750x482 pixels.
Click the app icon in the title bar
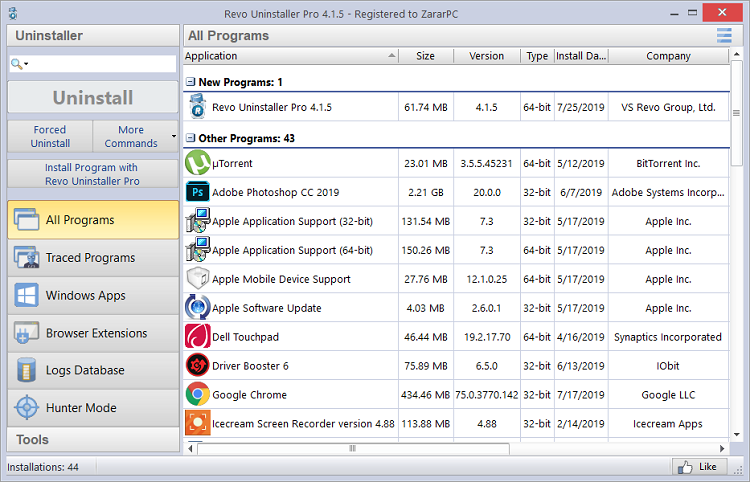(13, 13)
